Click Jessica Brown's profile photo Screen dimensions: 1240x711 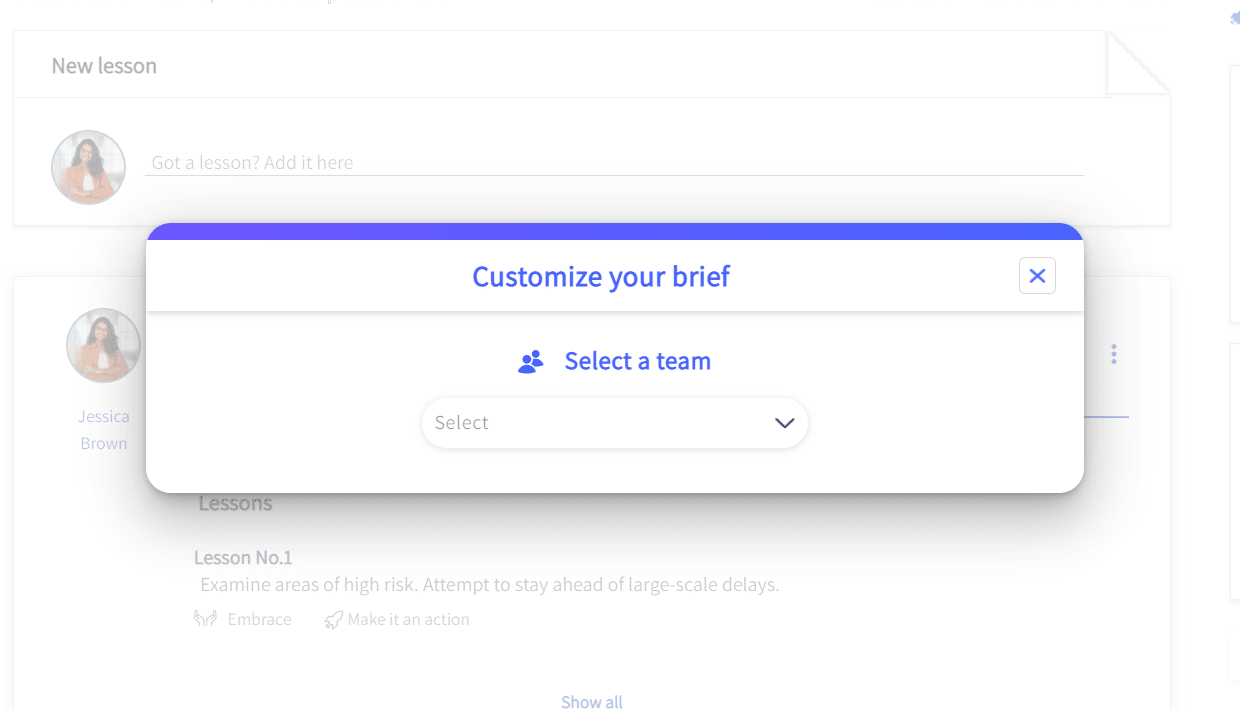pyautogui.click(x=103, y=345)
